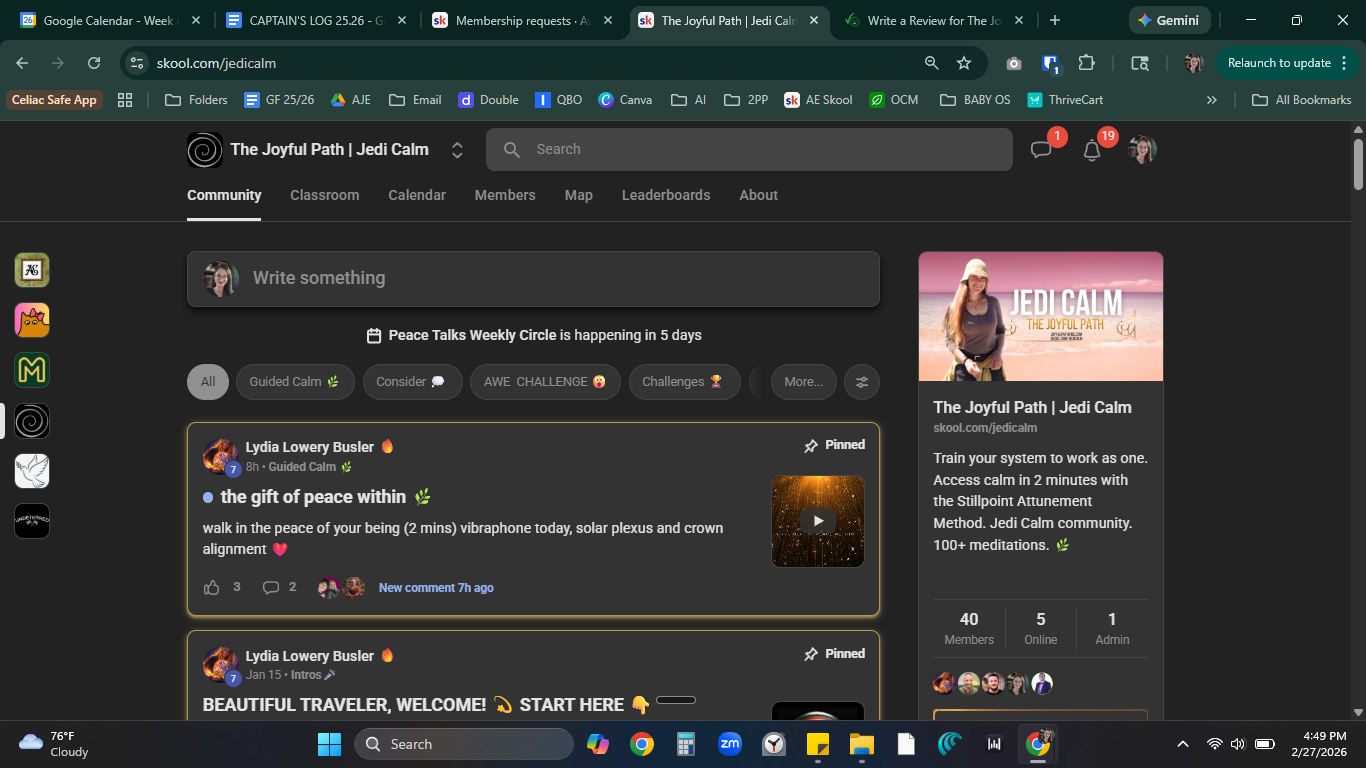Bookmark this page with star icon

click(964, 63)
